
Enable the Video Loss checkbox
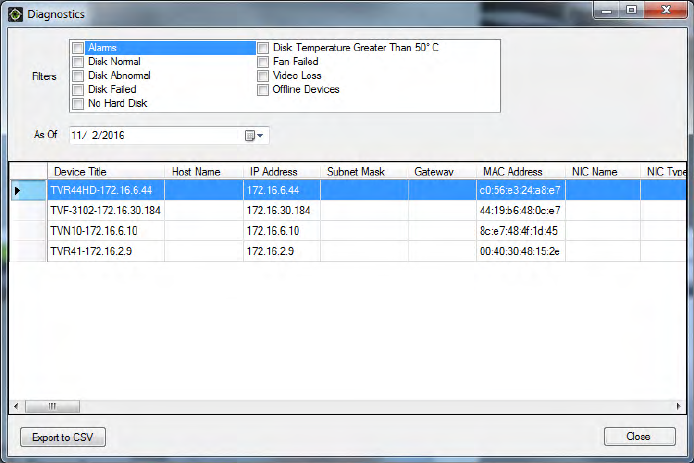tap(263, 76)
